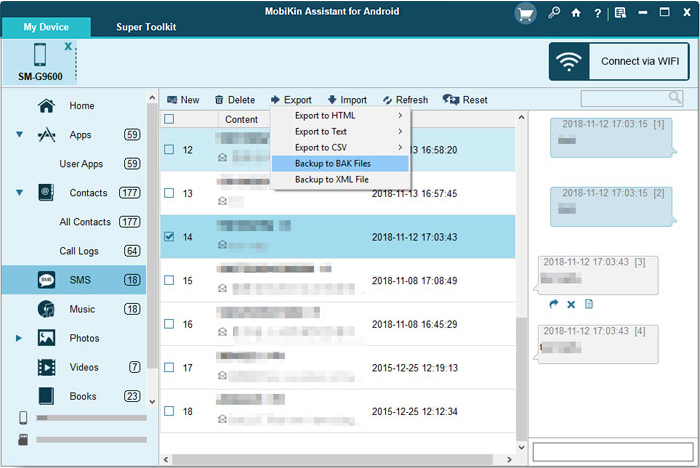Click Delete in the toolbar

pyautogui.click(x=235, y=100)
